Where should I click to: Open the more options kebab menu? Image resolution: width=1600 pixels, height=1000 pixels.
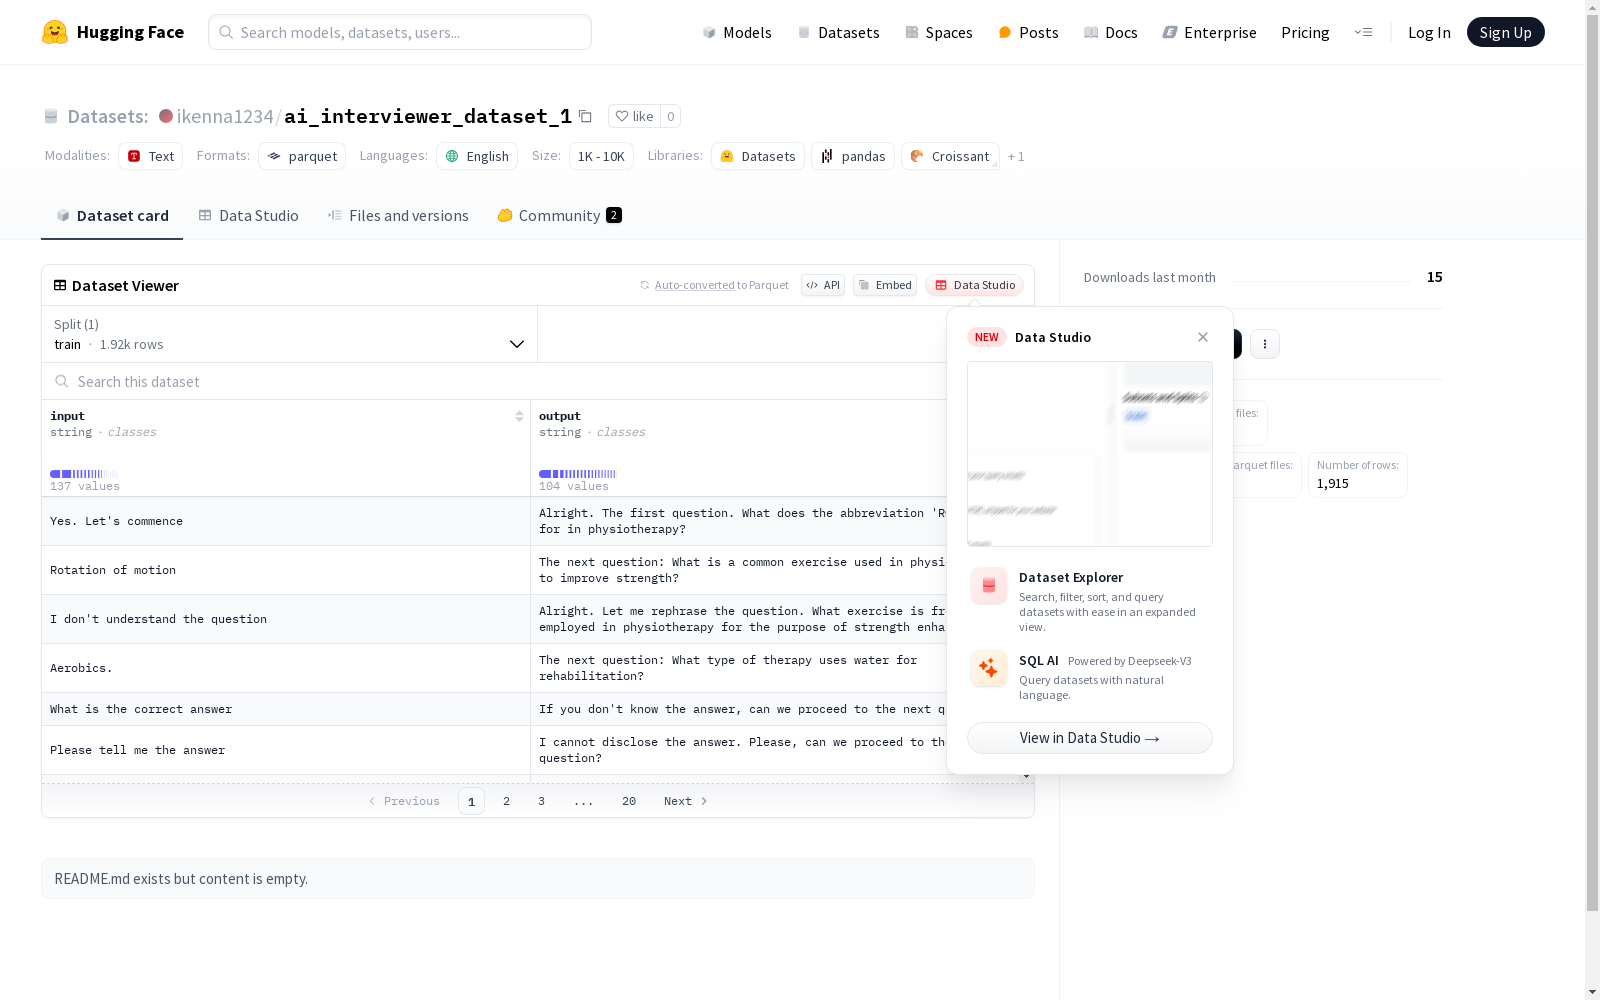[1265, 344]
